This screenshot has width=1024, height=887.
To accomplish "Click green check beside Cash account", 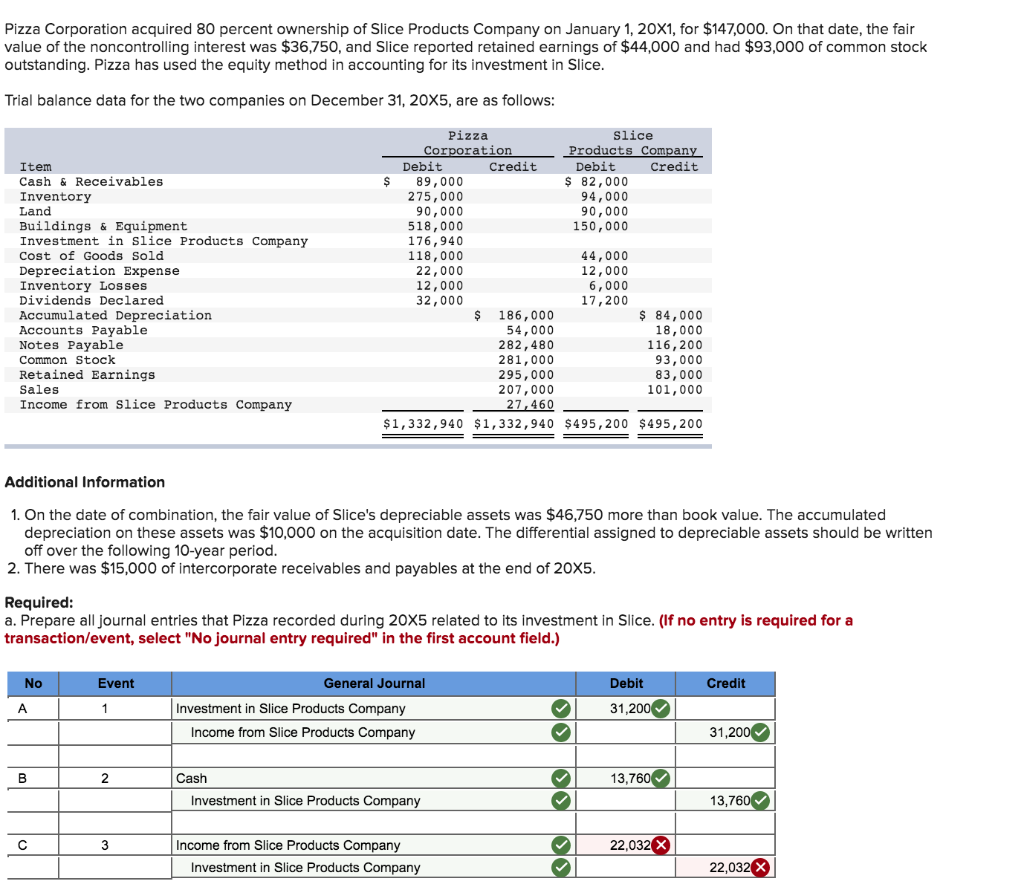I will 561,779.
